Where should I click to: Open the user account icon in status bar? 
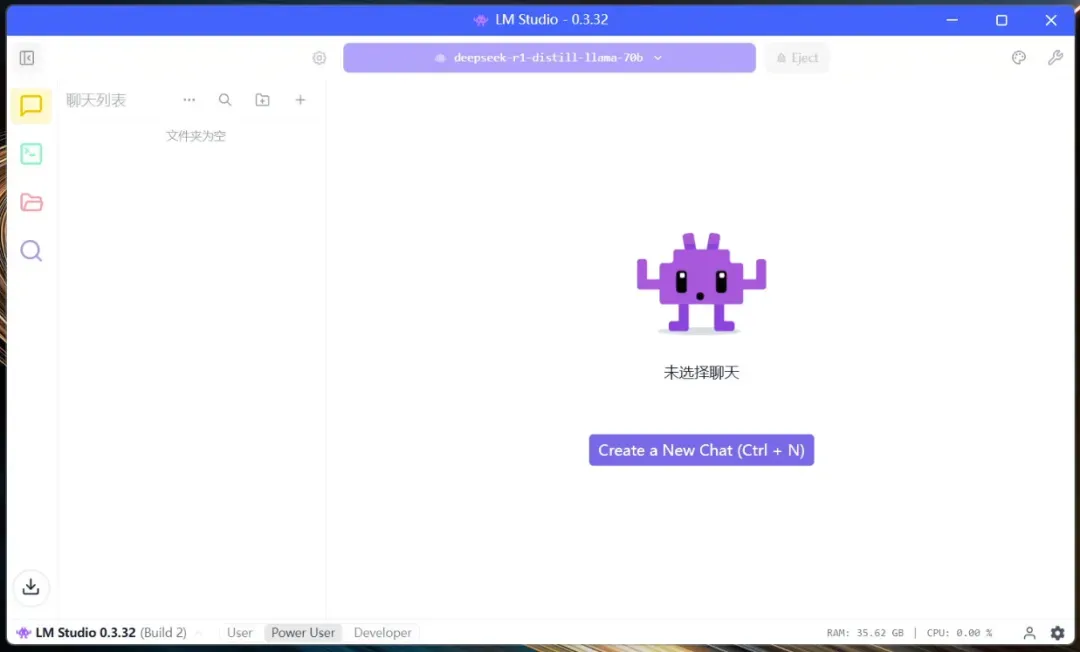point(1029,633)
